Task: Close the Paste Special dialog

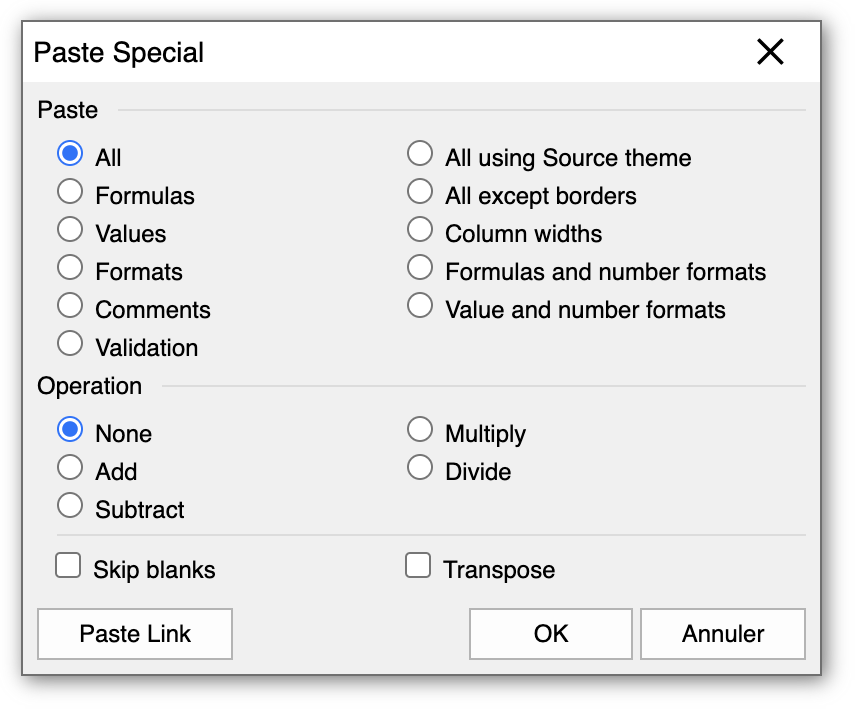Action: (770, 52)
